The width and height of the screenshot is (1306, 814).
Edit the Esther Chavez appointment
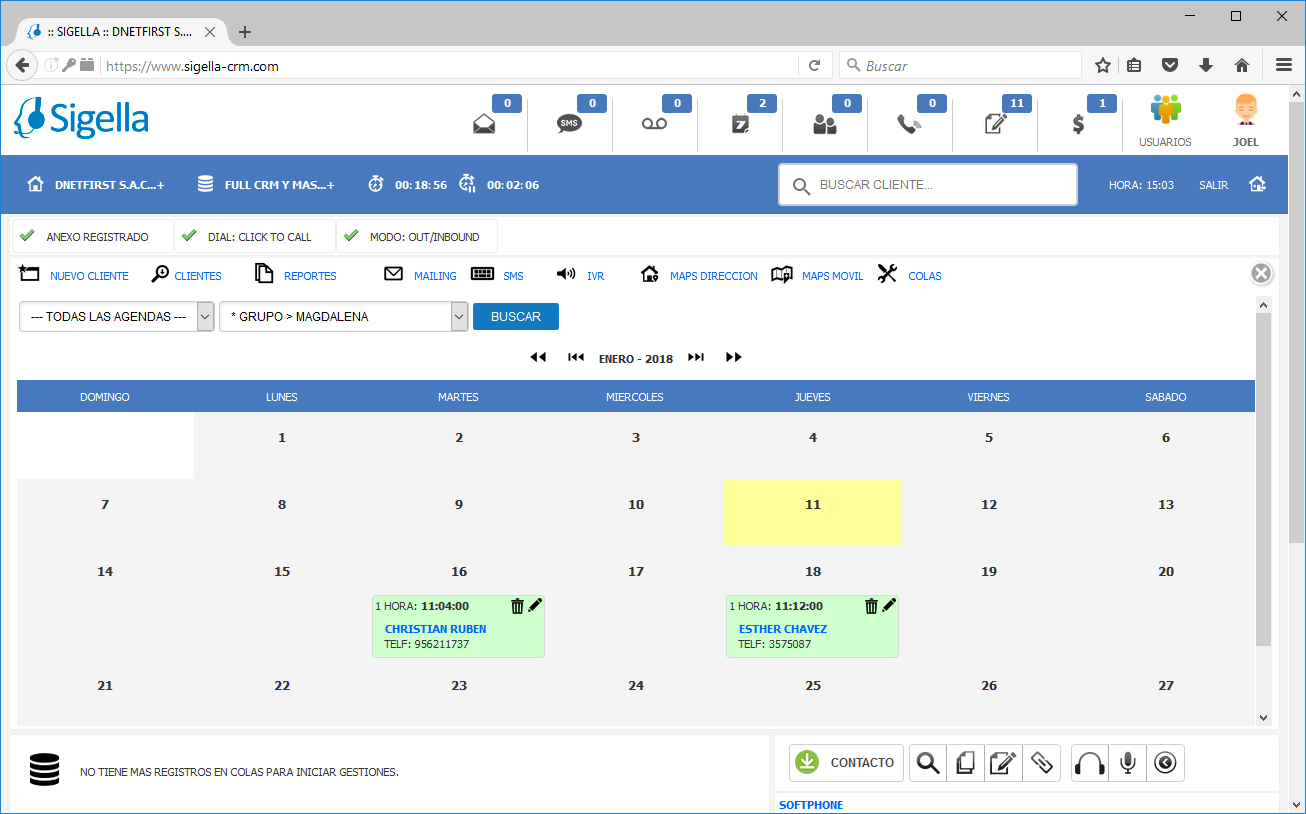point(889,605)
